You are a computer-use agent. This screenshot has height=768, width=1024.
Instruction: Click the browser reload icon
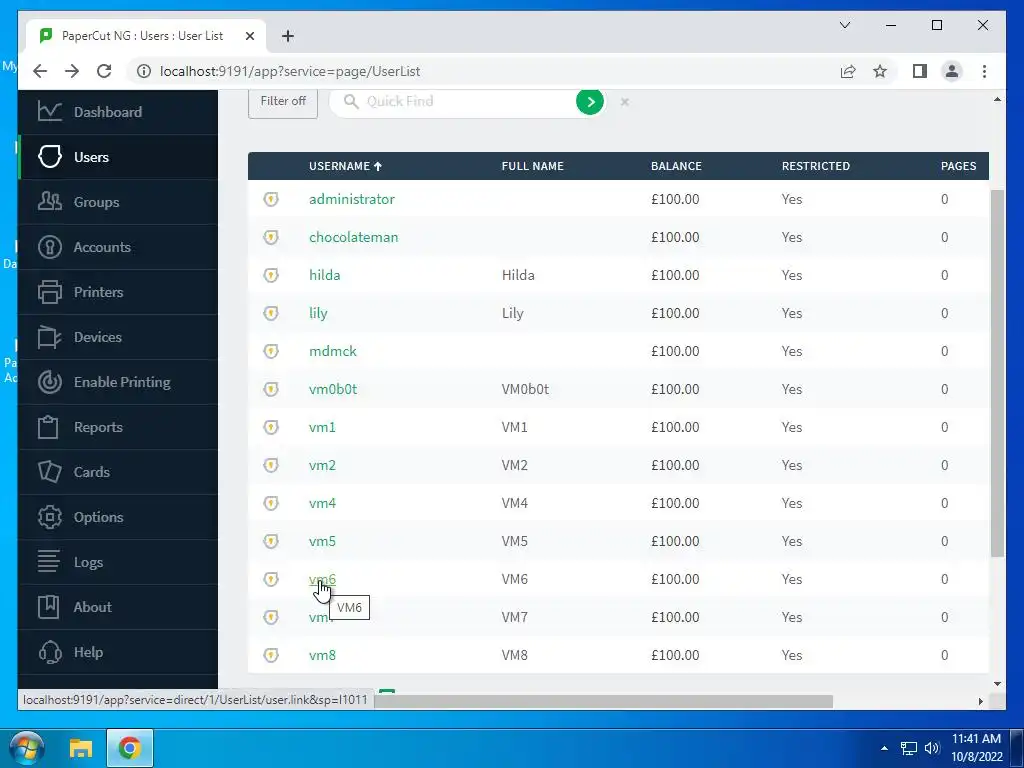pos(104,71)
